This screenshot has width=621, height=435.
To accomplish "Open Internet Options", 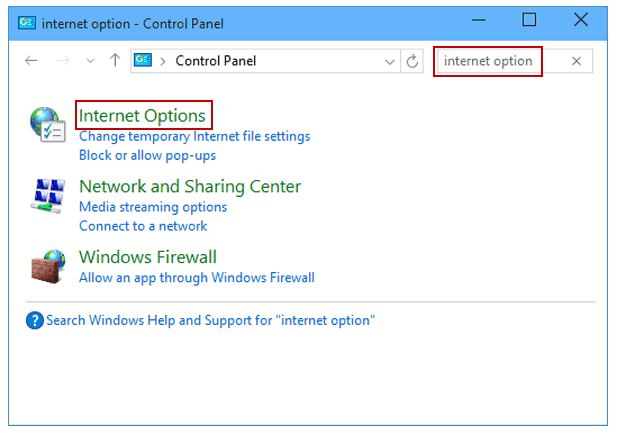I will (142, 115).
